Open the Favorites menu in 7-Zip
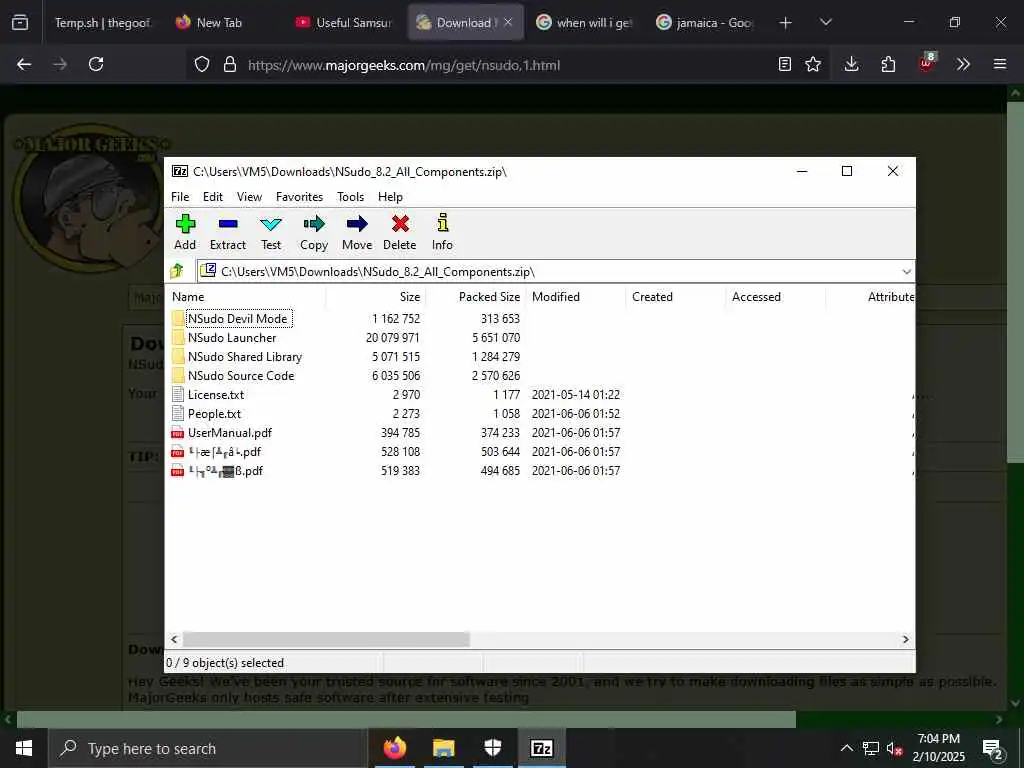 (x=300, y=197)
